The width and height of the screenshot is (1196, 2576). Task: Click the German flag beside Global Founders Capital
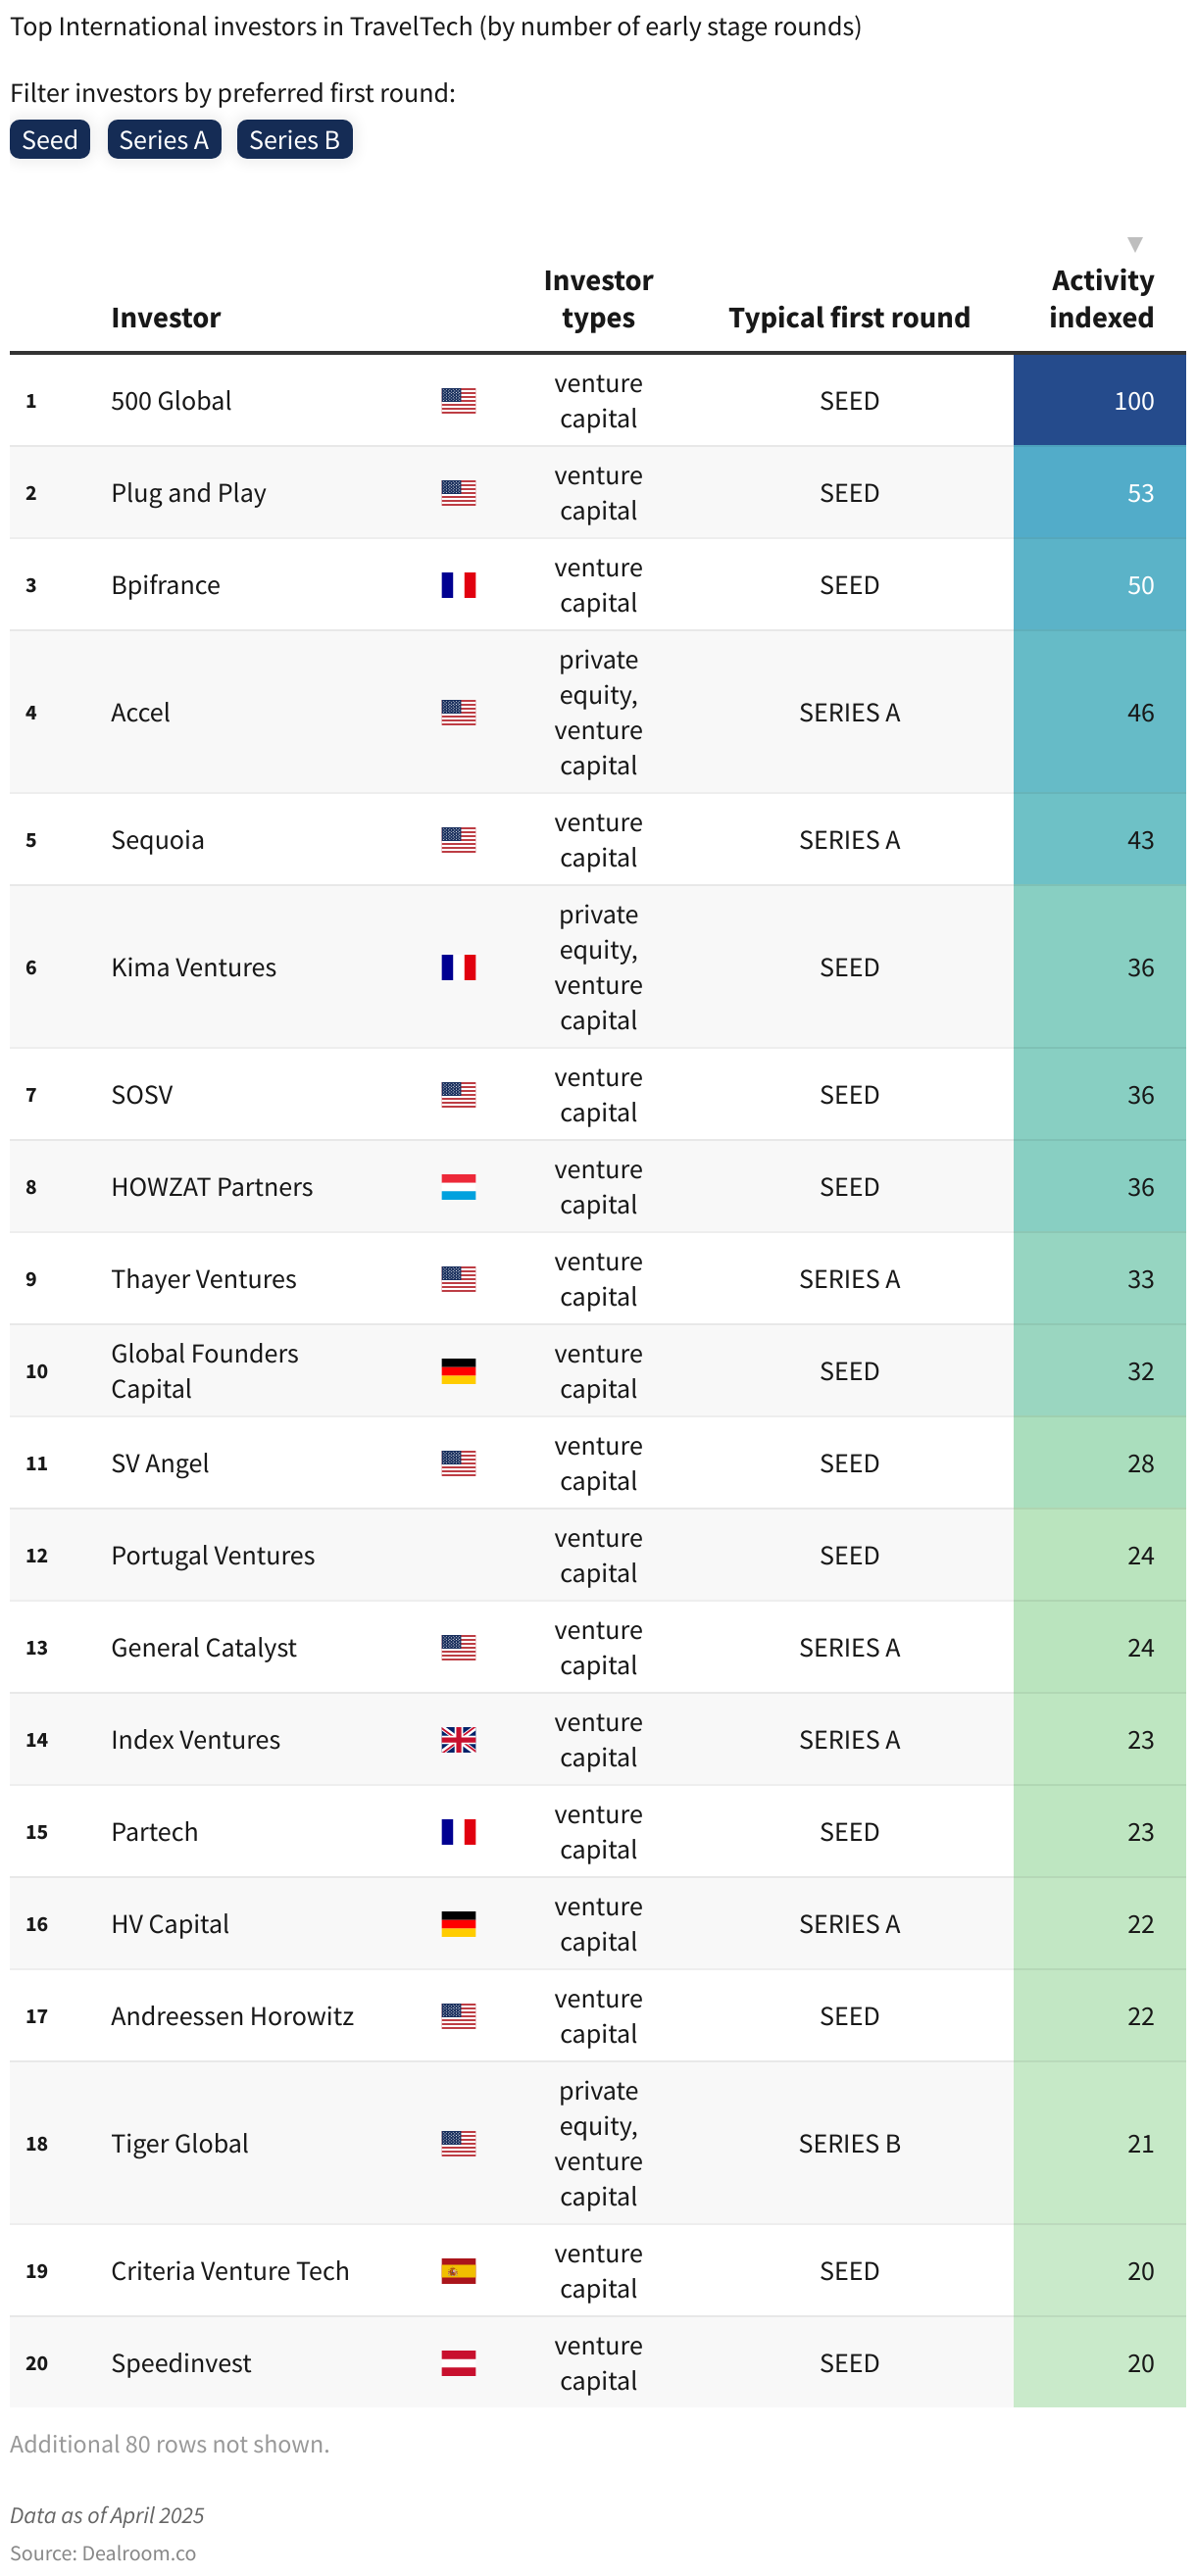[458, 1371]
